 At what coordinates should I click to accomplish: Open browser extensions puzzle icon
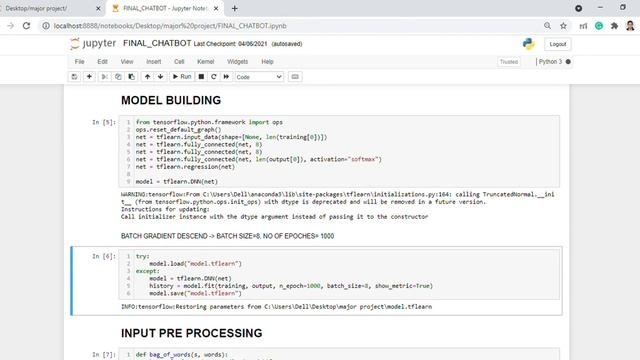[x=614, y=26]
